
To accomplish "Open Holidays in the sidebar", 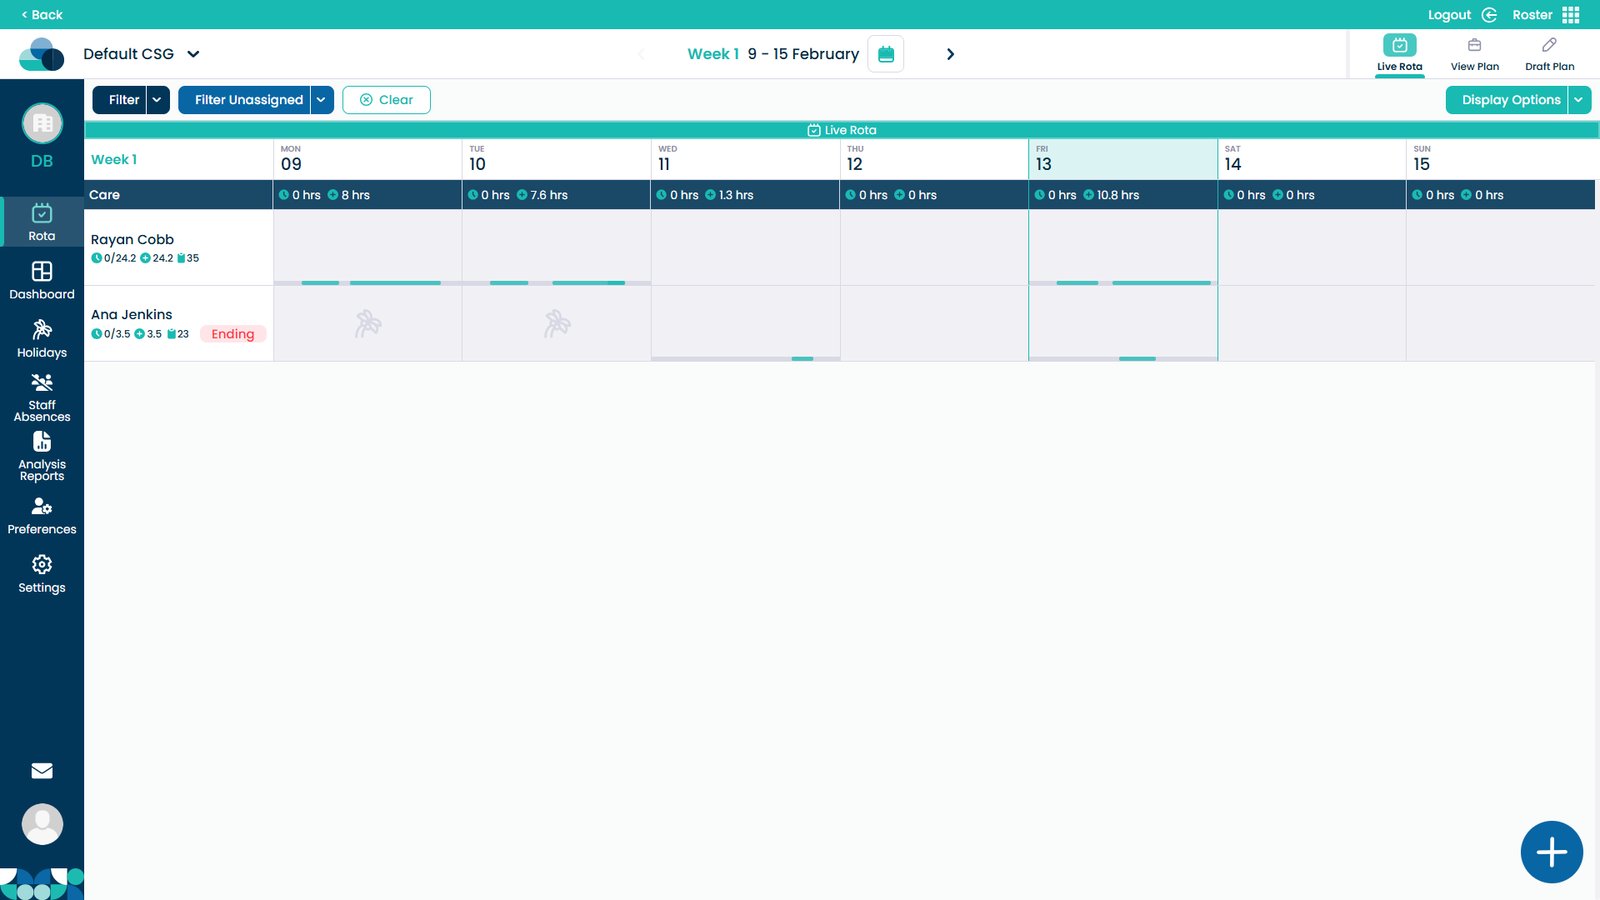I will pyautogui.click(x=42, y=339).
